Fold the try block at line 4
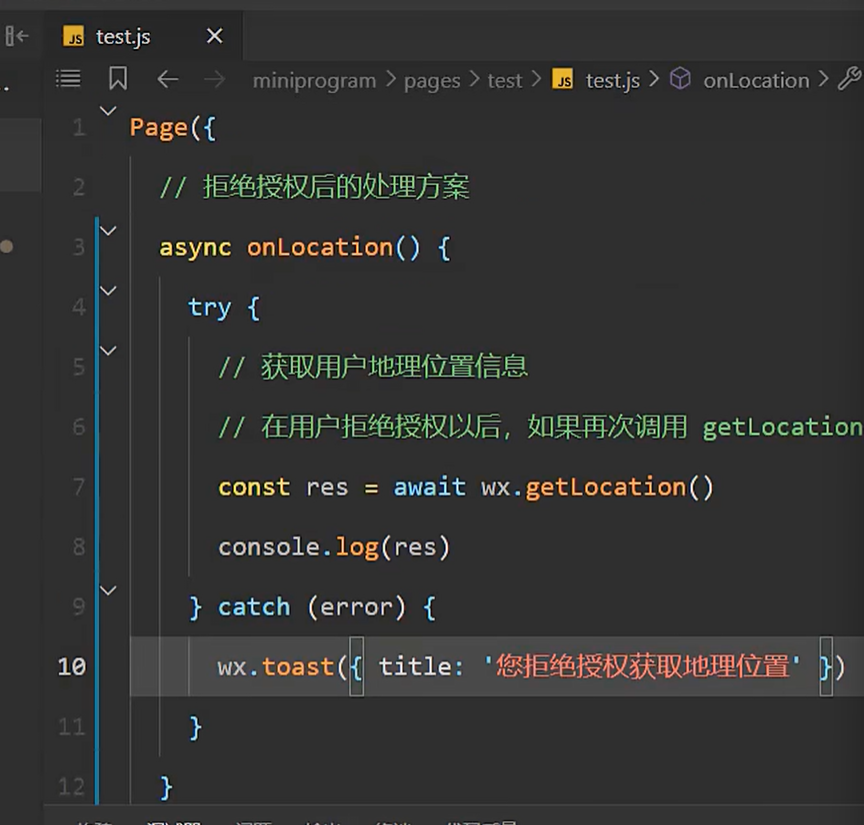 (108, 291)
